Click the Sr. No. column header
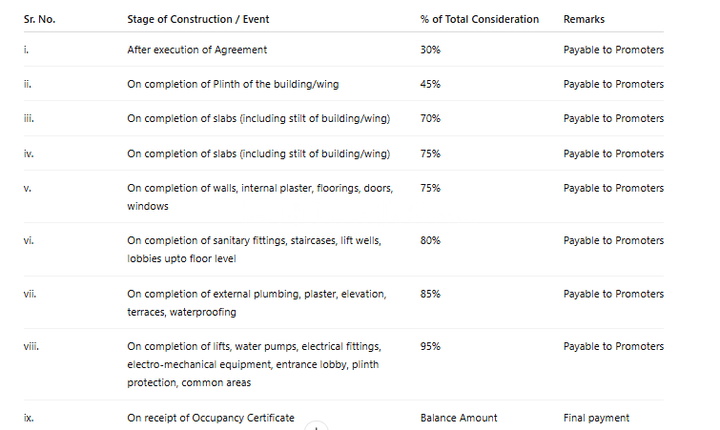 tap(39, 19)
